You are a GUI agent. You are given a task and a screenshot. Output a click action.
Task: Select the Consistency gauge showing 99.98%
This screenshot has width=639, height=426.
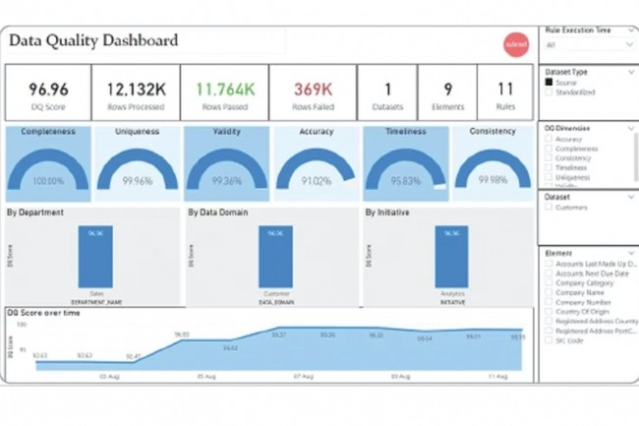pos(493,164)
